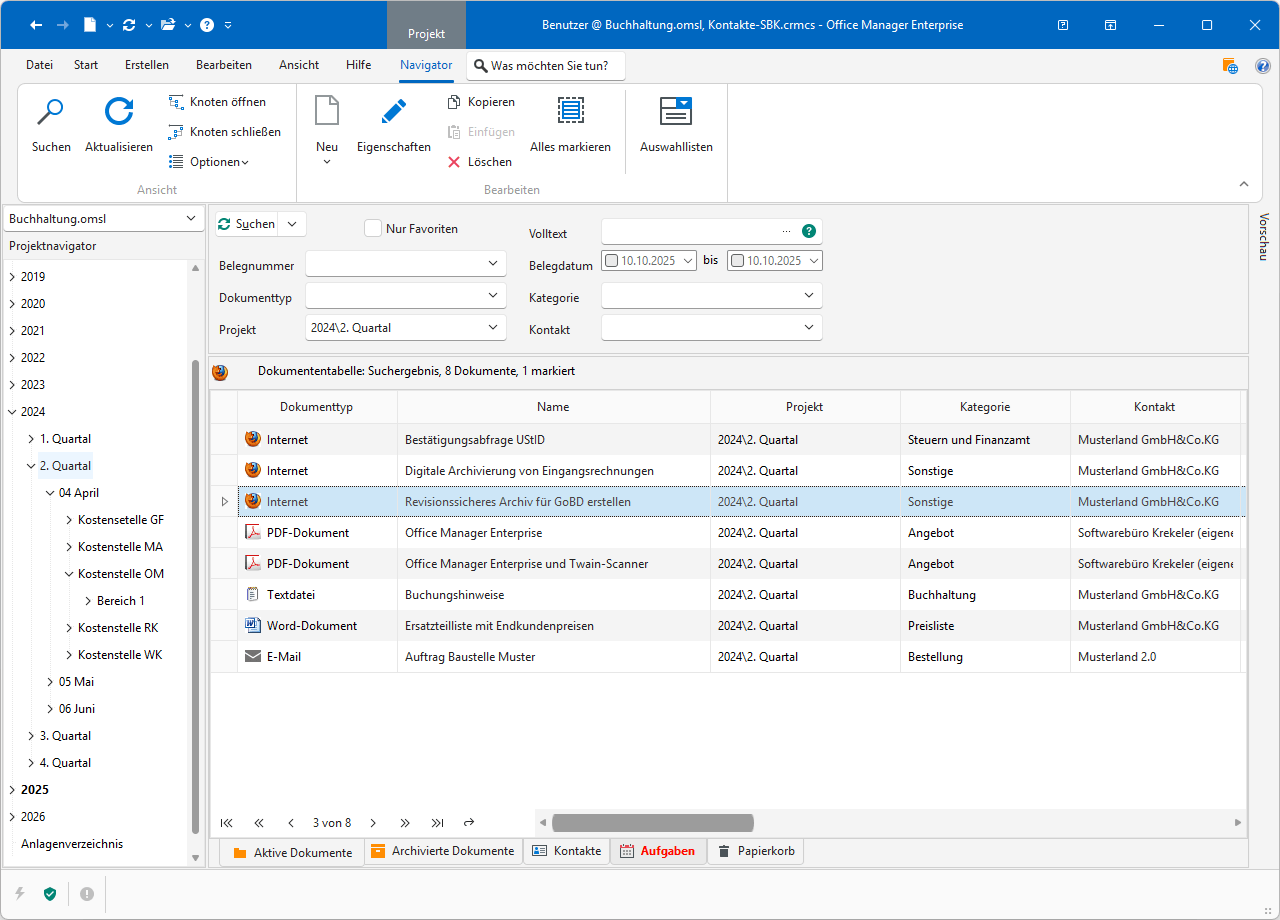This screenshot has width=1280, height=920.
Task: Click the Kopieren icon
Action: point(454,102)
